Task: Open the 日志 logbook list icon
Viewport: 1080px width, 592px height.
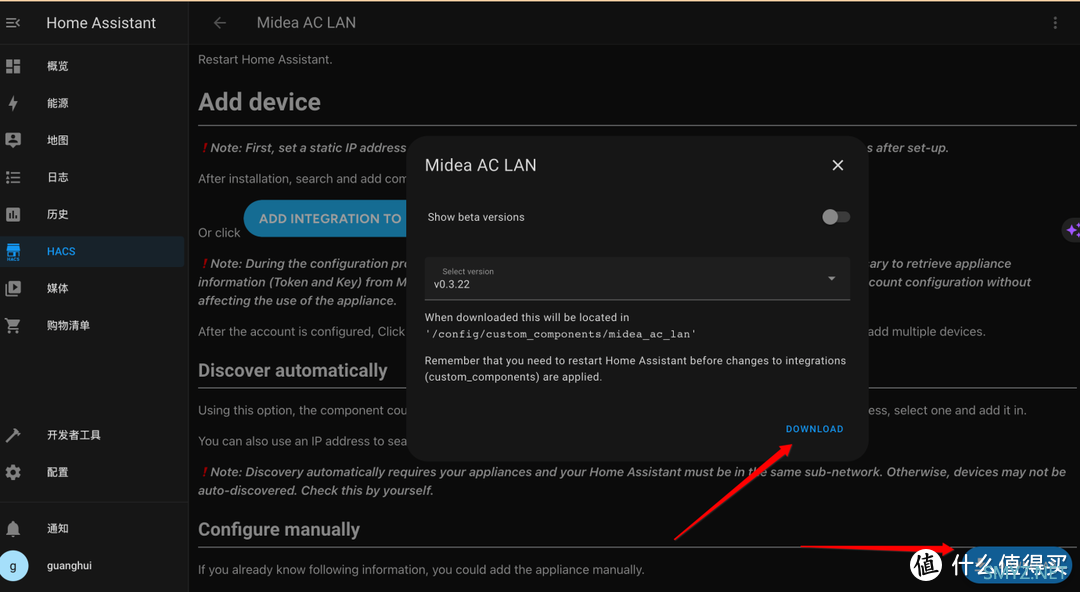Action: [x=13, y=177]
